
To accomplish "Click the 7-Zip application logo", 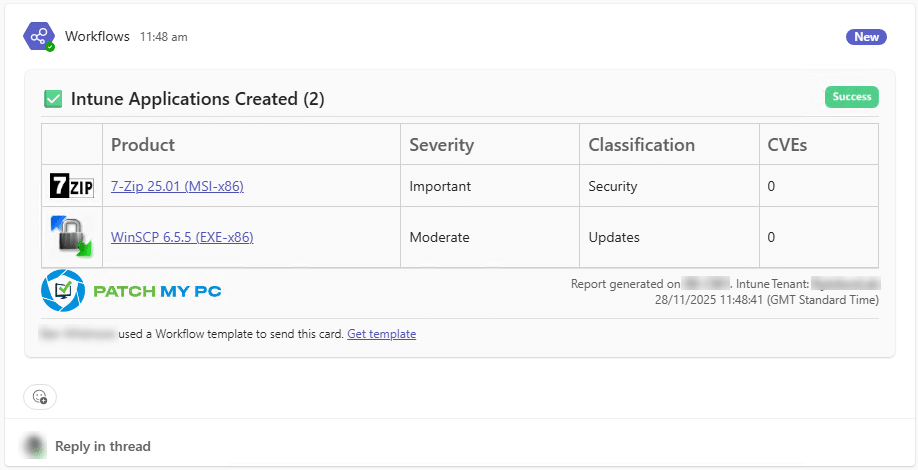I will [72, 186].
